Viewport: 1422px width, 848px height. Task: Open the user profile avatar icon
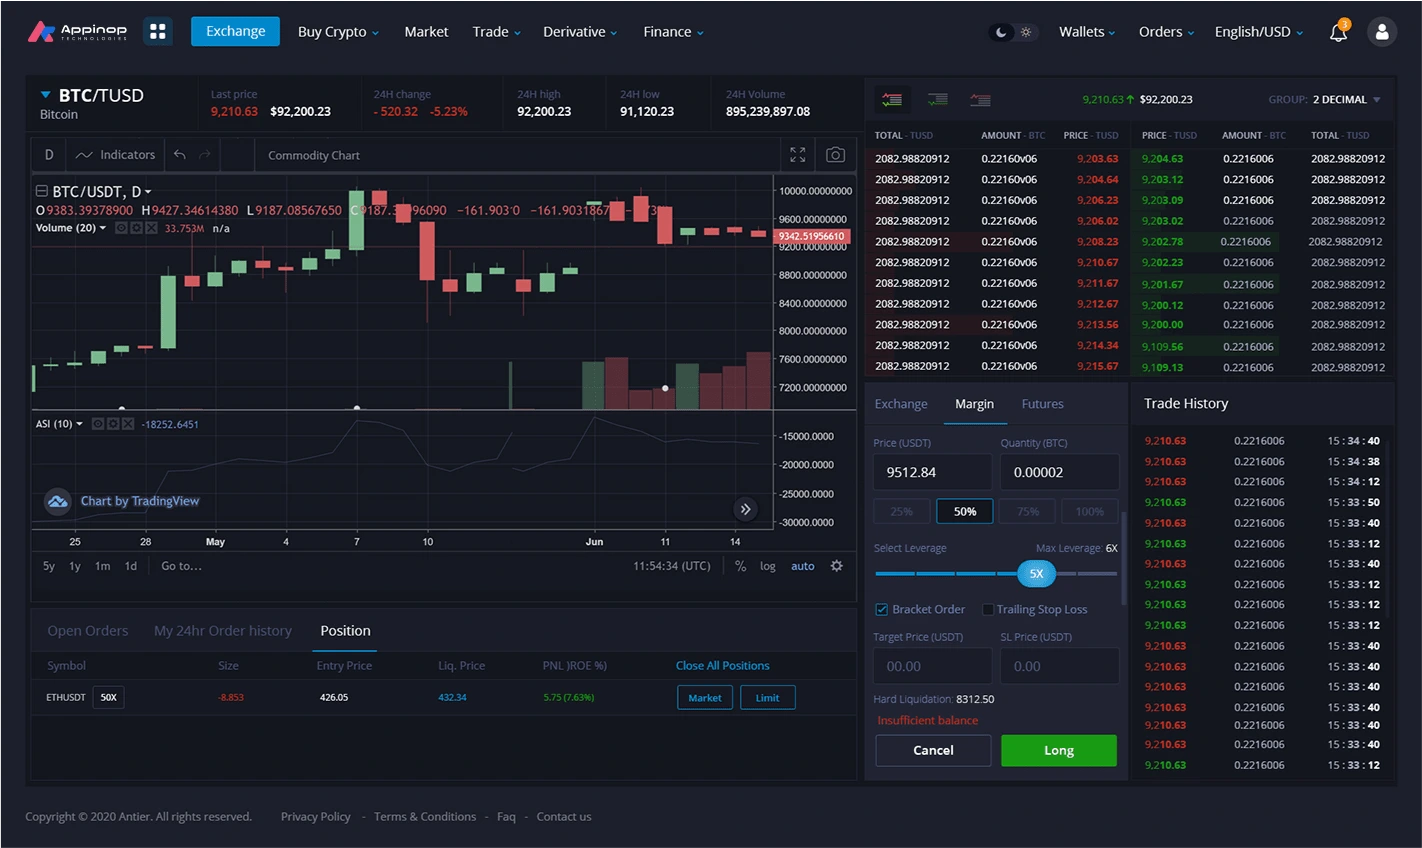point(1381,32)
